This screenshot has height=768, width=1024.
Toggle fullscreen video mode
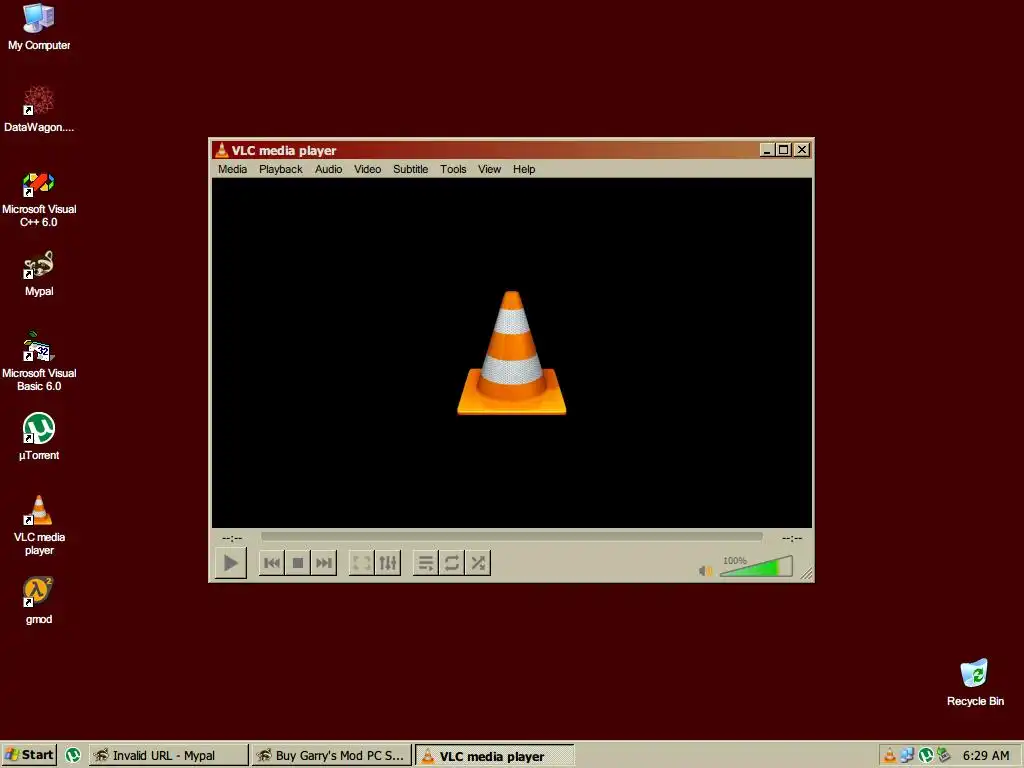pyautogui.click(x=361, y=563)
